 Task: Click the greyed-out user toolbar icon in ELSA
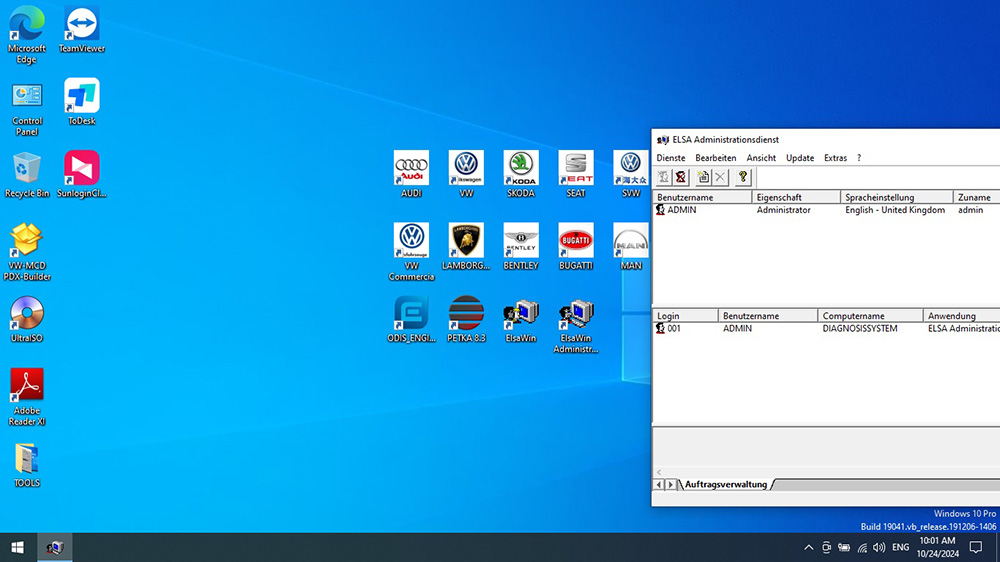[x=663, y=177]
